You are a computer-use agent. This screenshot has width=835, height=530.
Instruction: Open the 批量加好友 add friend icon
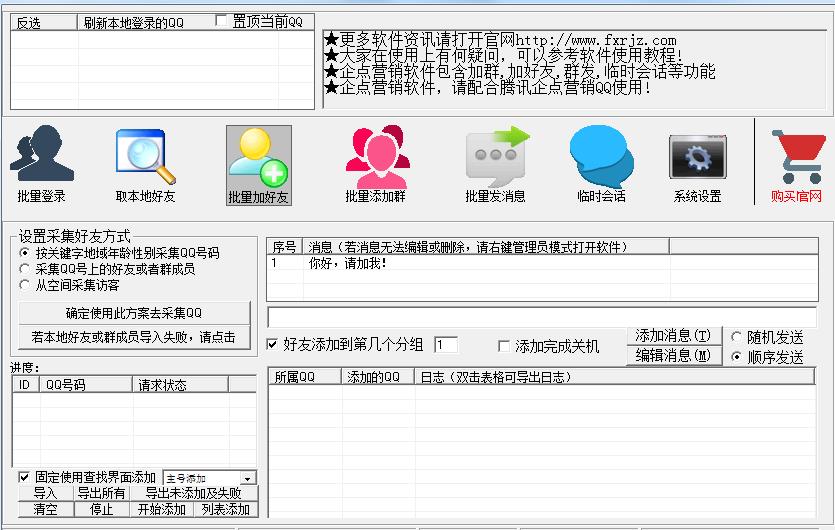point(258,165)
